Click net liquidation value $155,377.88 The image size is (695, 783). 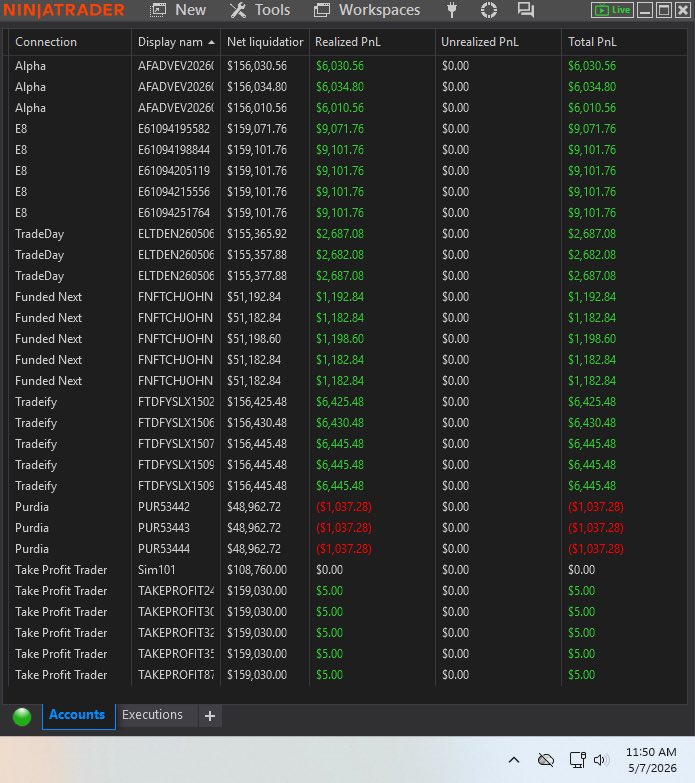(x=257, y=276)
